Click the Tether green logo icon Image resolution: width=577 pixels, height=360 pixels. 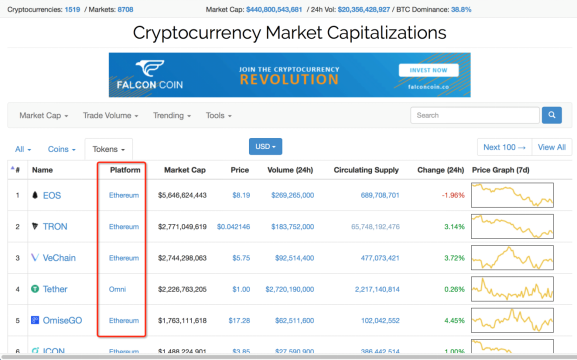tap(35, 289)
